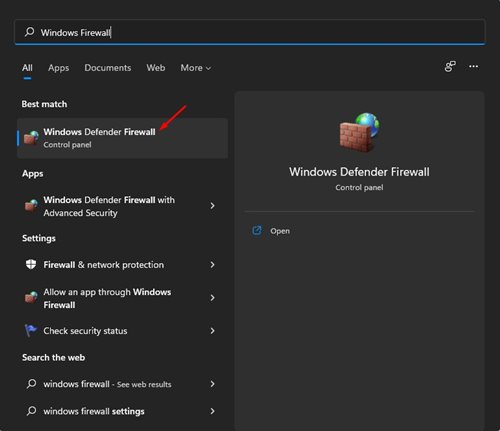
Task: Expand Check security status chevron
Action: 212,331
